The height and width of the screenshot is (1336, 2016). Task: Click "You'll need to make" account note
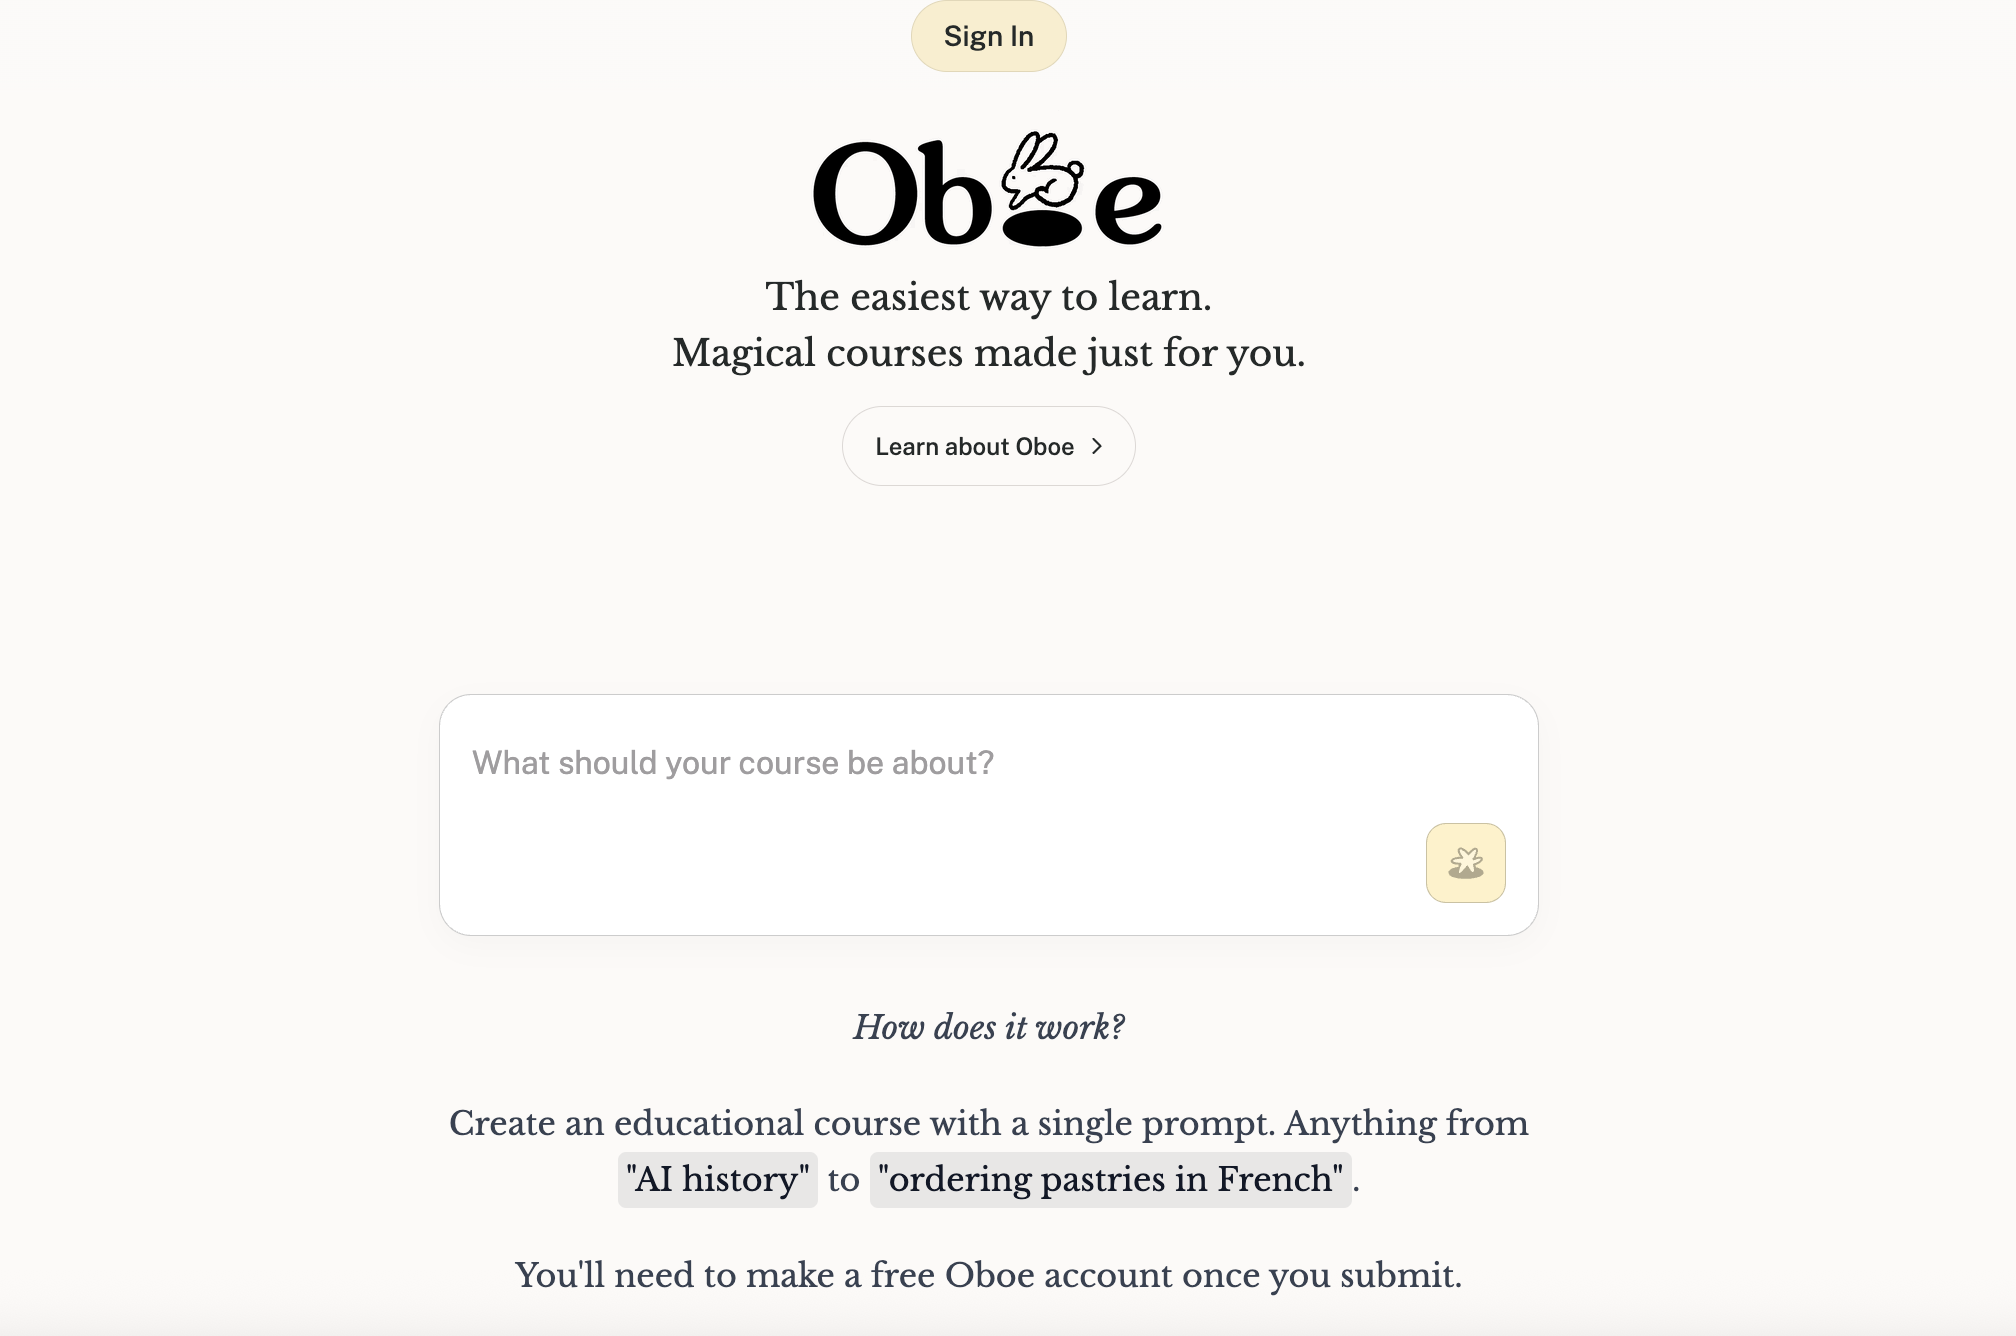click(x=675, y=1275)
